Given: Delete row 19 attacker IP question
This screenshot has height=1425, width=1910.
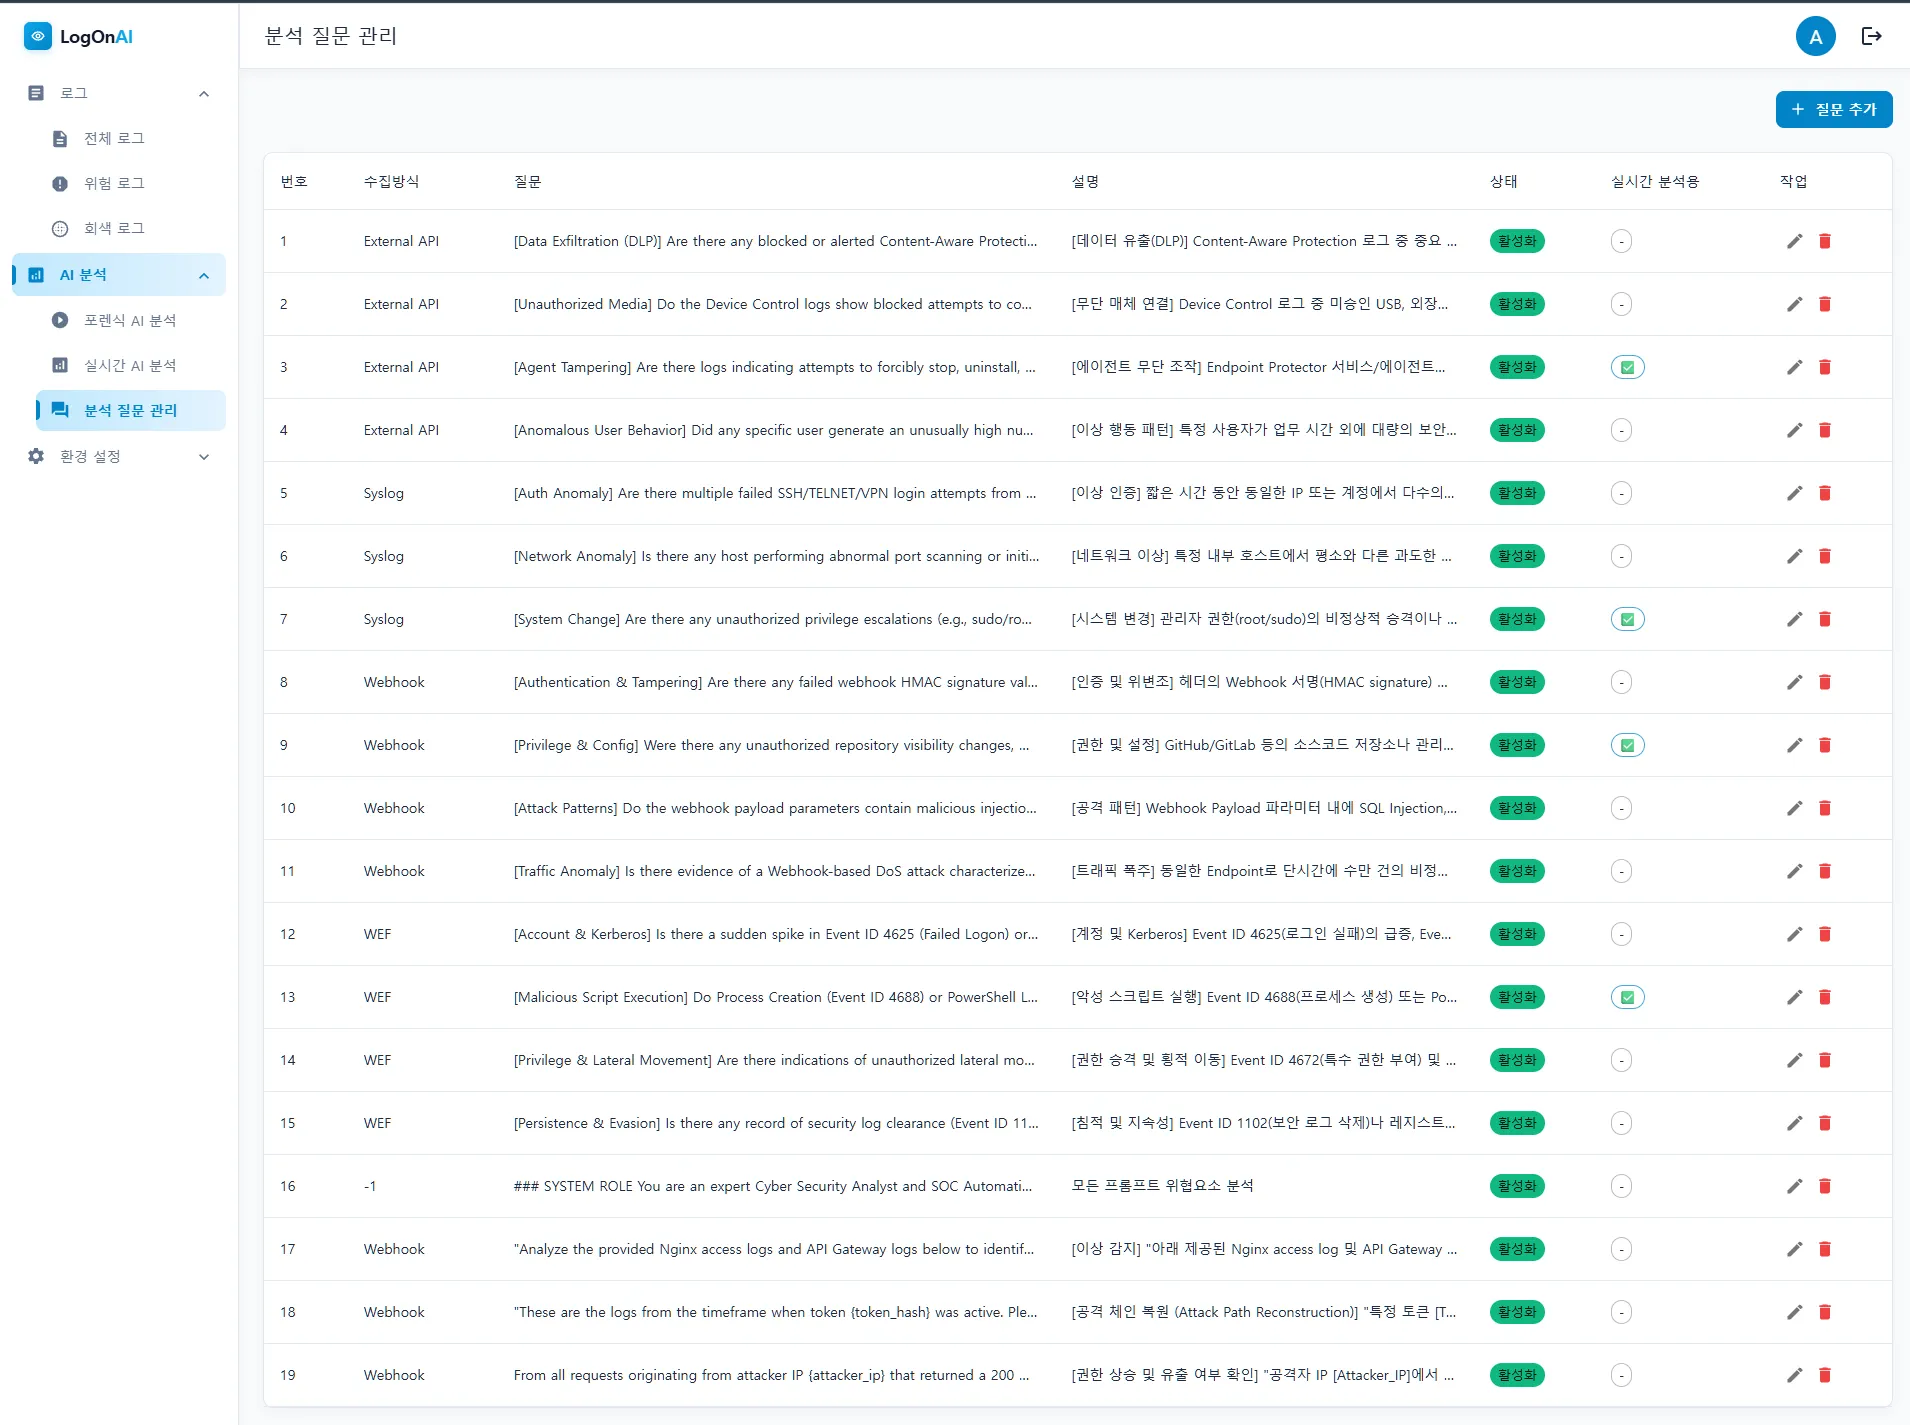Looking at the screenshot, I should coord(1824,1375).
